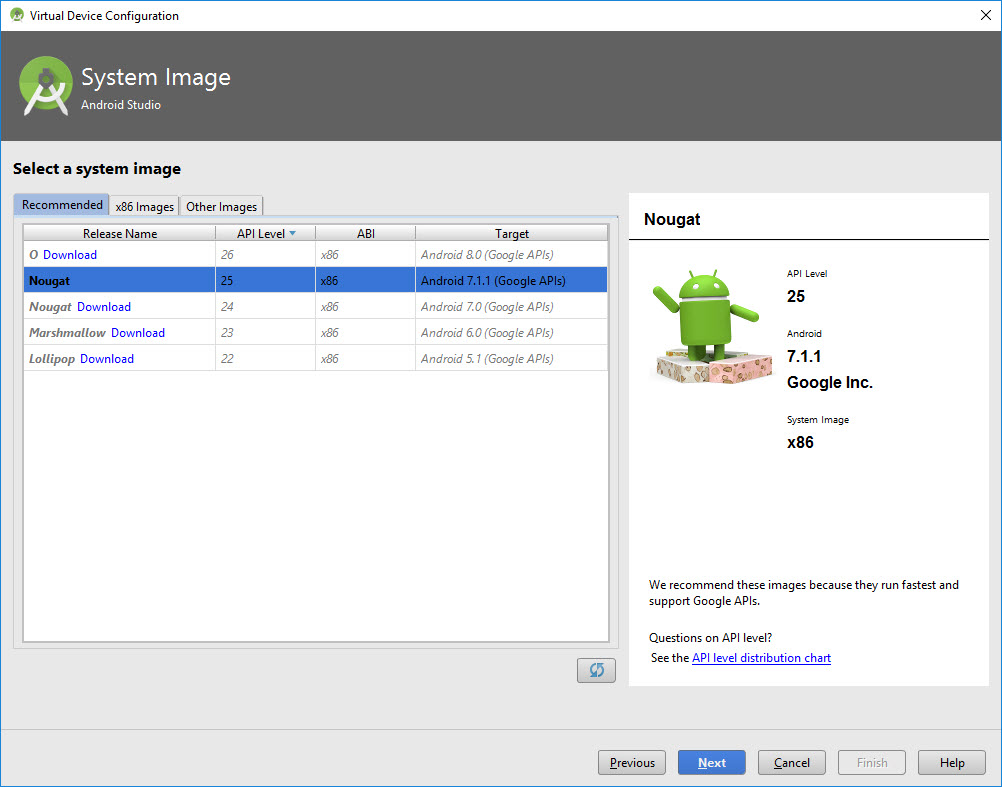Go back with the Previous button
This screenshot has width=1002, height=787.
pos(632,763)
